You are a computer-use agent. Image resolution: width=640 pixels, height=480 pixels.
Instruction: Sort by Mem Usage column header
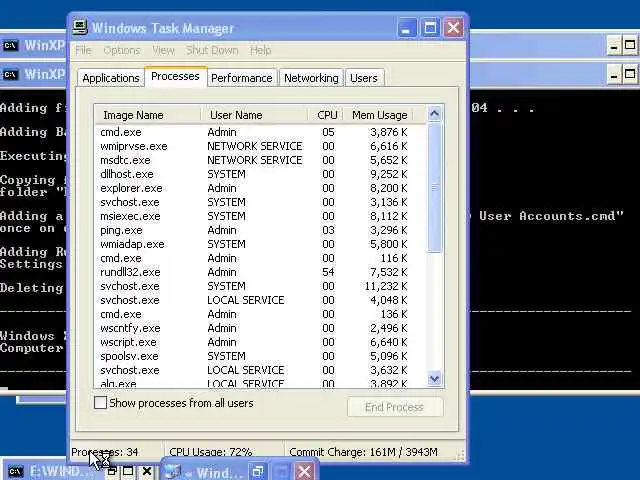coord(378,115)
